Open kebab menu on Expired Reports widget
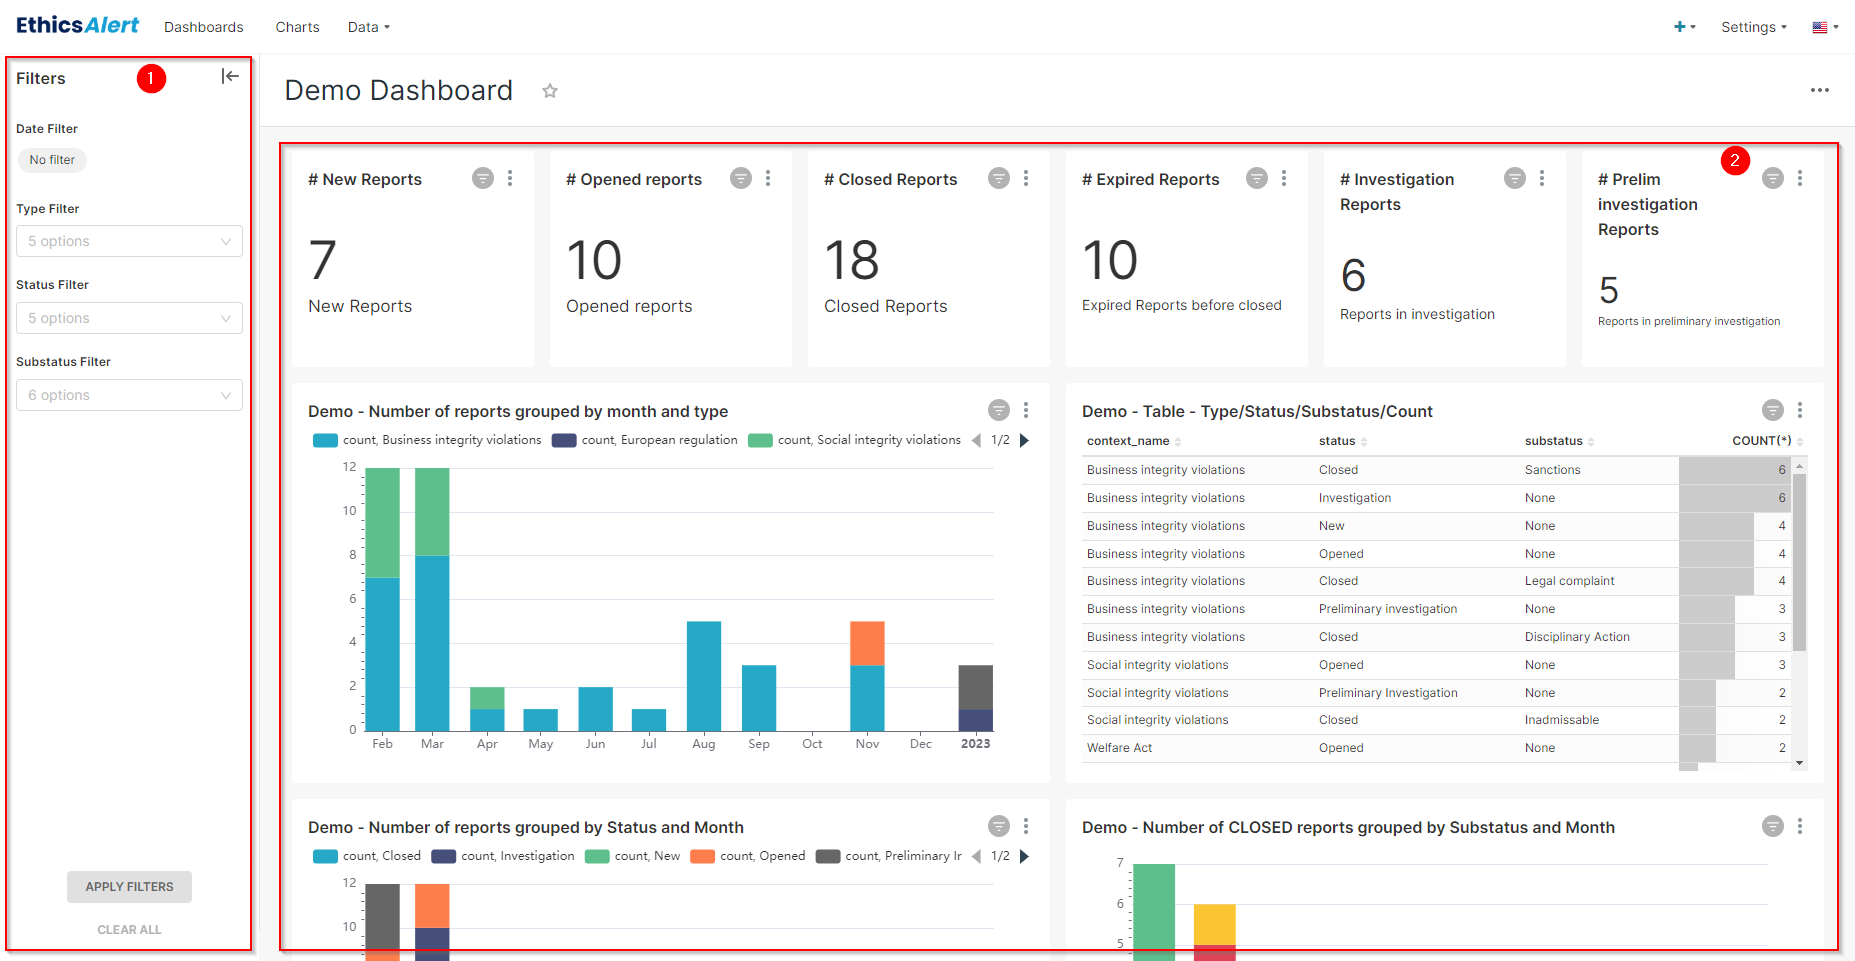 pyautogui.click(x=1285, y=178)
